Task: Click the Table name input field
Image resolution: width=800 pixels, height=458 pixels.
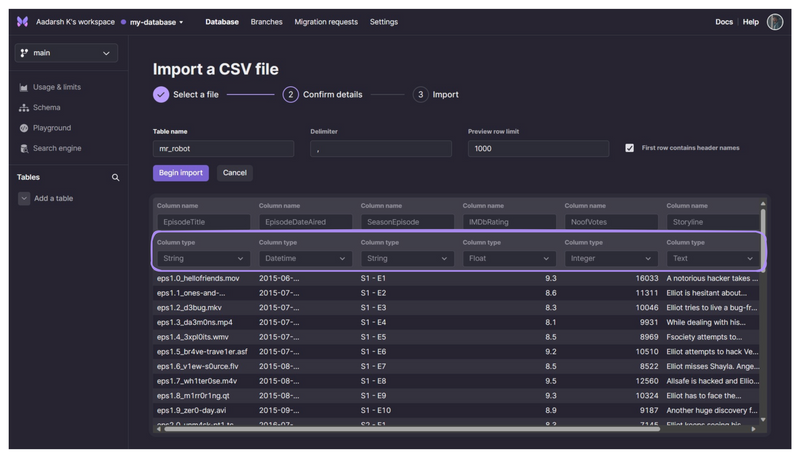Action: click(223, 148)
